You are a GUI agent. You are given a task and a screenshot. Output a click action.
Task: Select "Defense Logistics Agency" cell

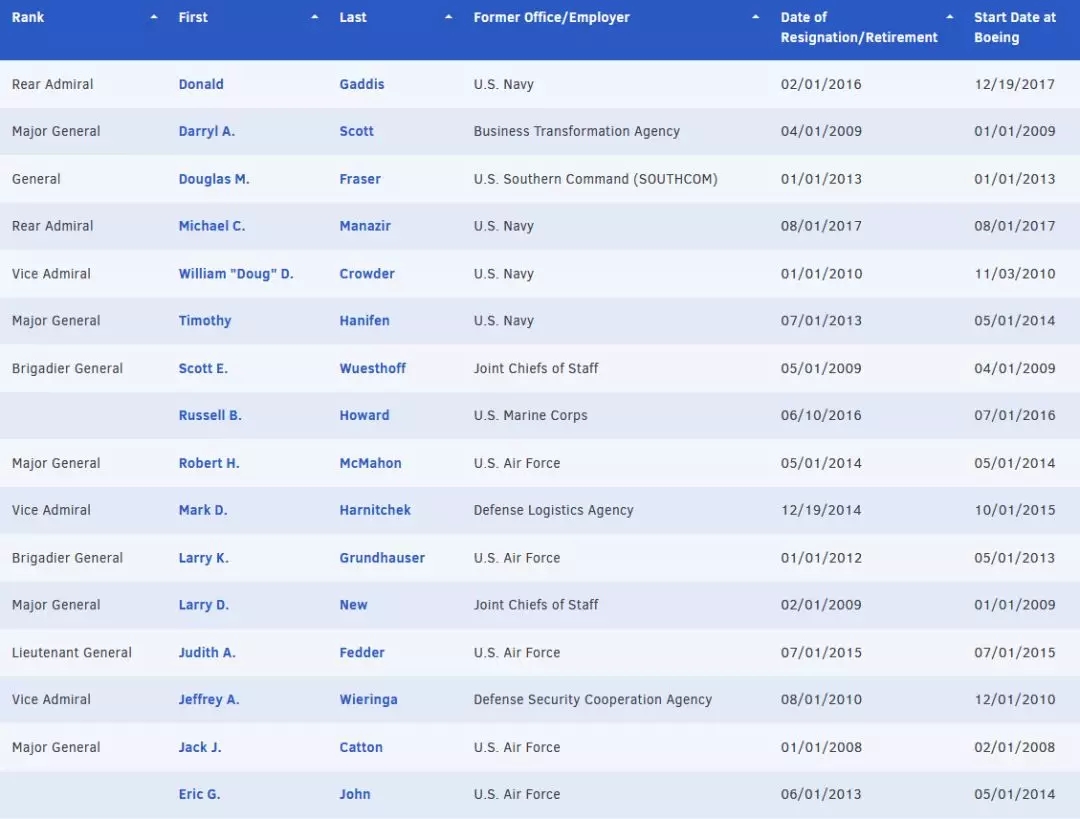(x=554, y=510)
